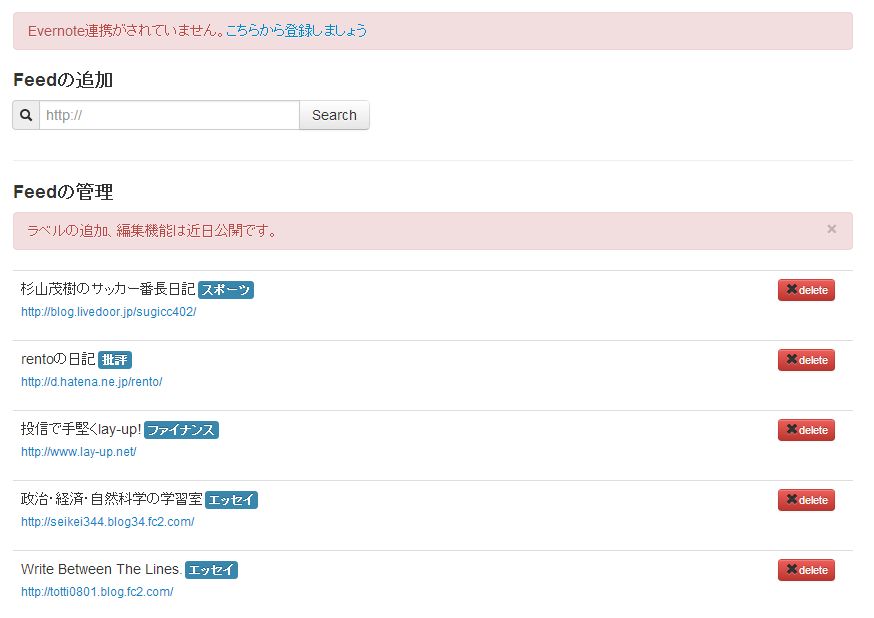Viewport: 874px width, 618px height.
Task: Click エッセイ badge next to Write Between The Lines
Action: (211, 570)
